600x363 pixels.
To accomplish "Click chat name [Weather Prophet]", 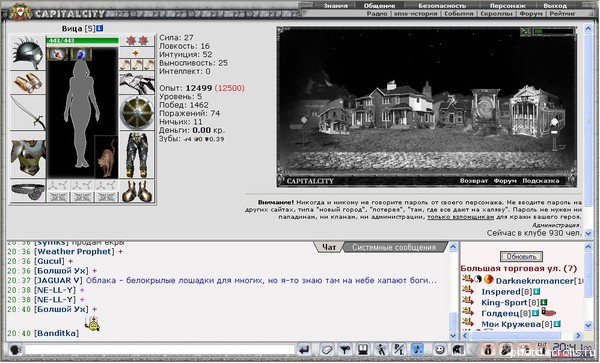I will point(74,252).
